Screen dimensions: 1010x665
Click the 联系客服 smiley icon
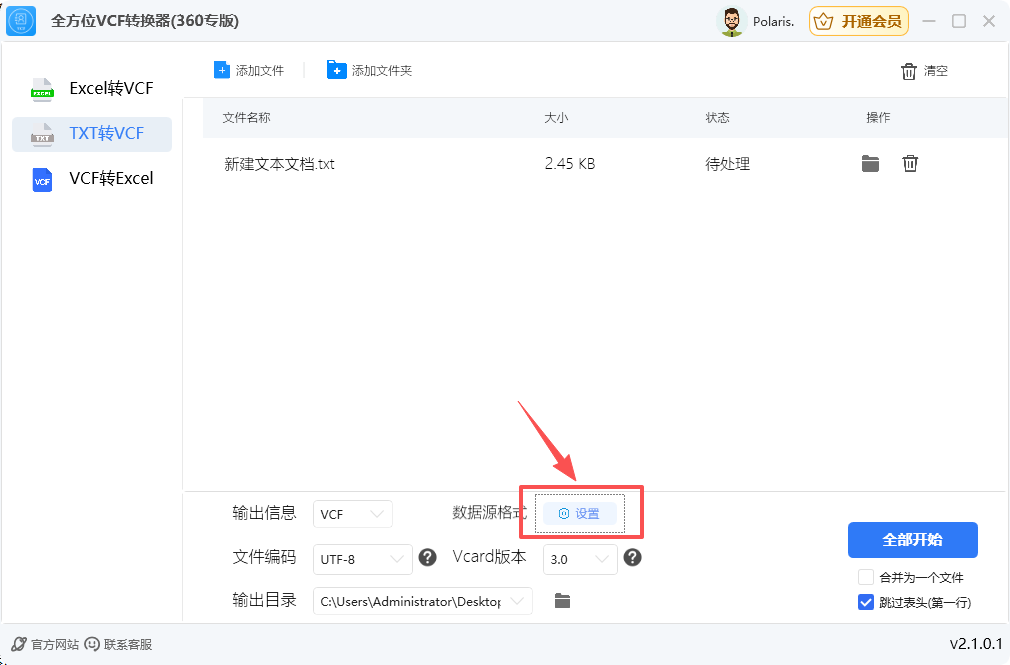tap(92, 644)
